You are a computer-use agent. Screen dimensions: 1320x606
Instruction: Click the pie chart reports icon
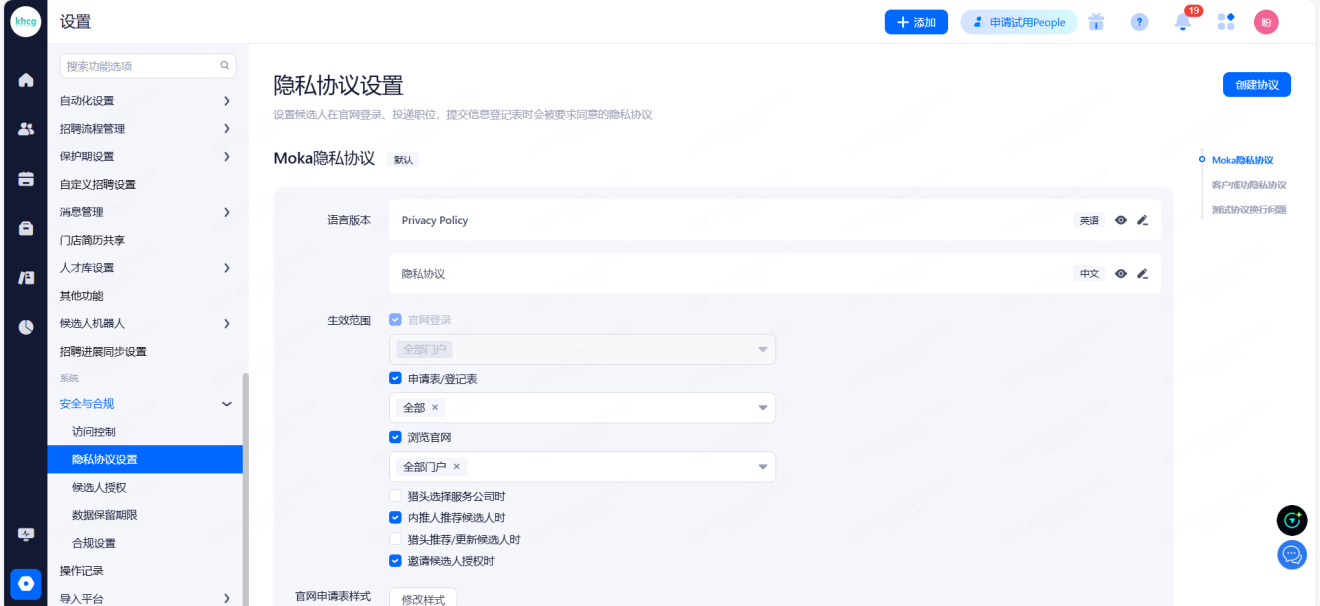[26, 326]
